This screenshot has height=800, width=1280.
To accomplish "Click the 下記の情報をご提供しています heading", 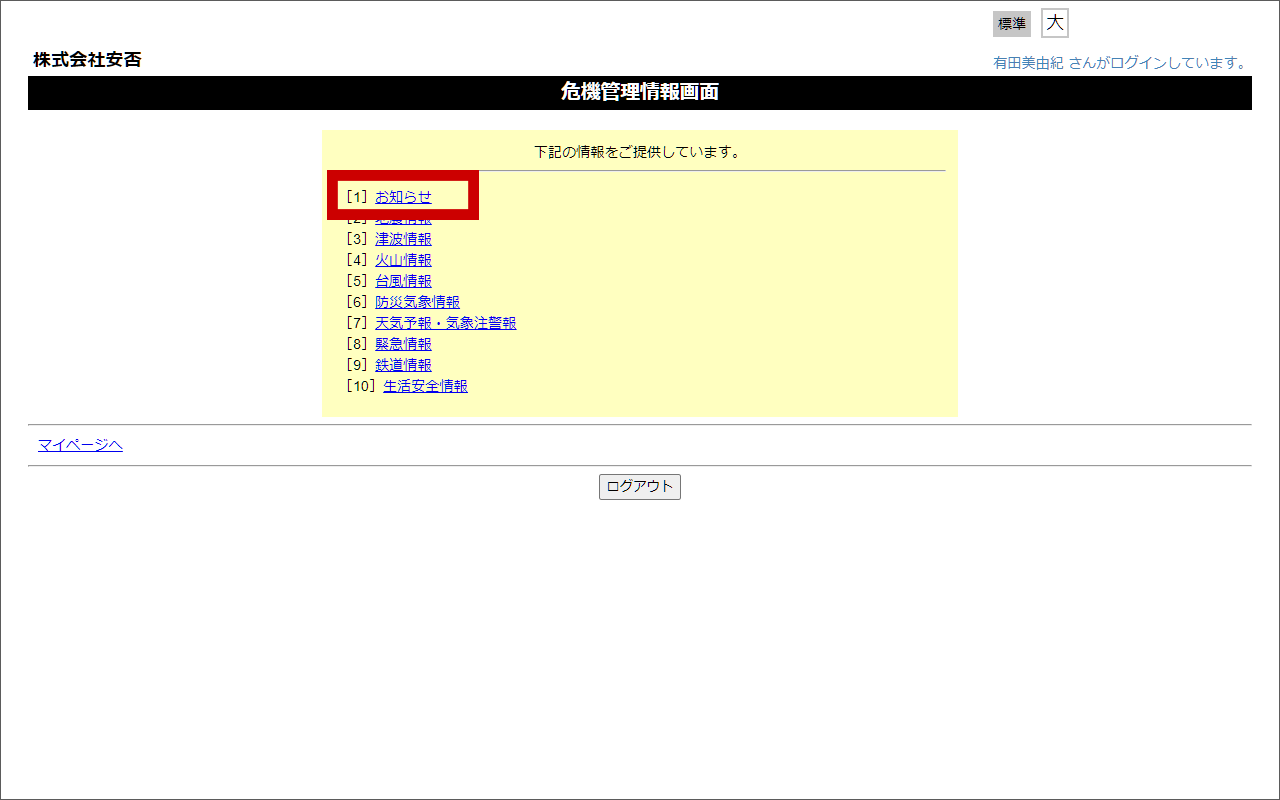I will click(x=639, y=152).
